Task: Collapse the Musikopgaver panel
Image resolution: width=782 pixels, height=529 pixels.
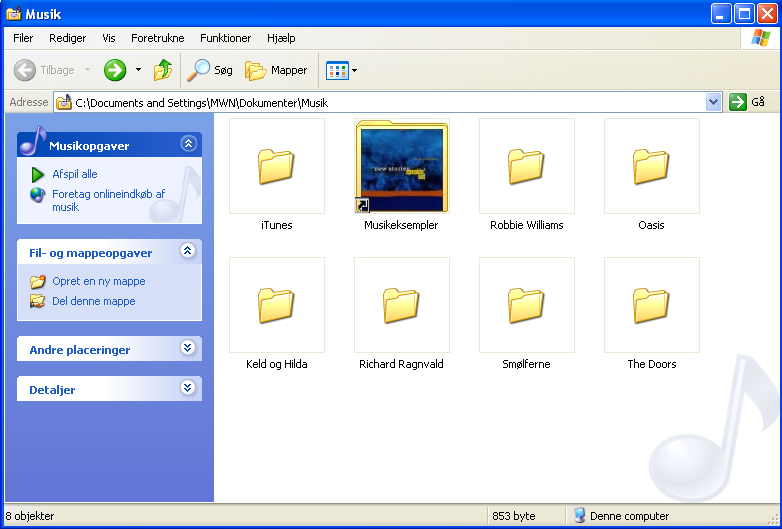Action: (x=187, y=144)
